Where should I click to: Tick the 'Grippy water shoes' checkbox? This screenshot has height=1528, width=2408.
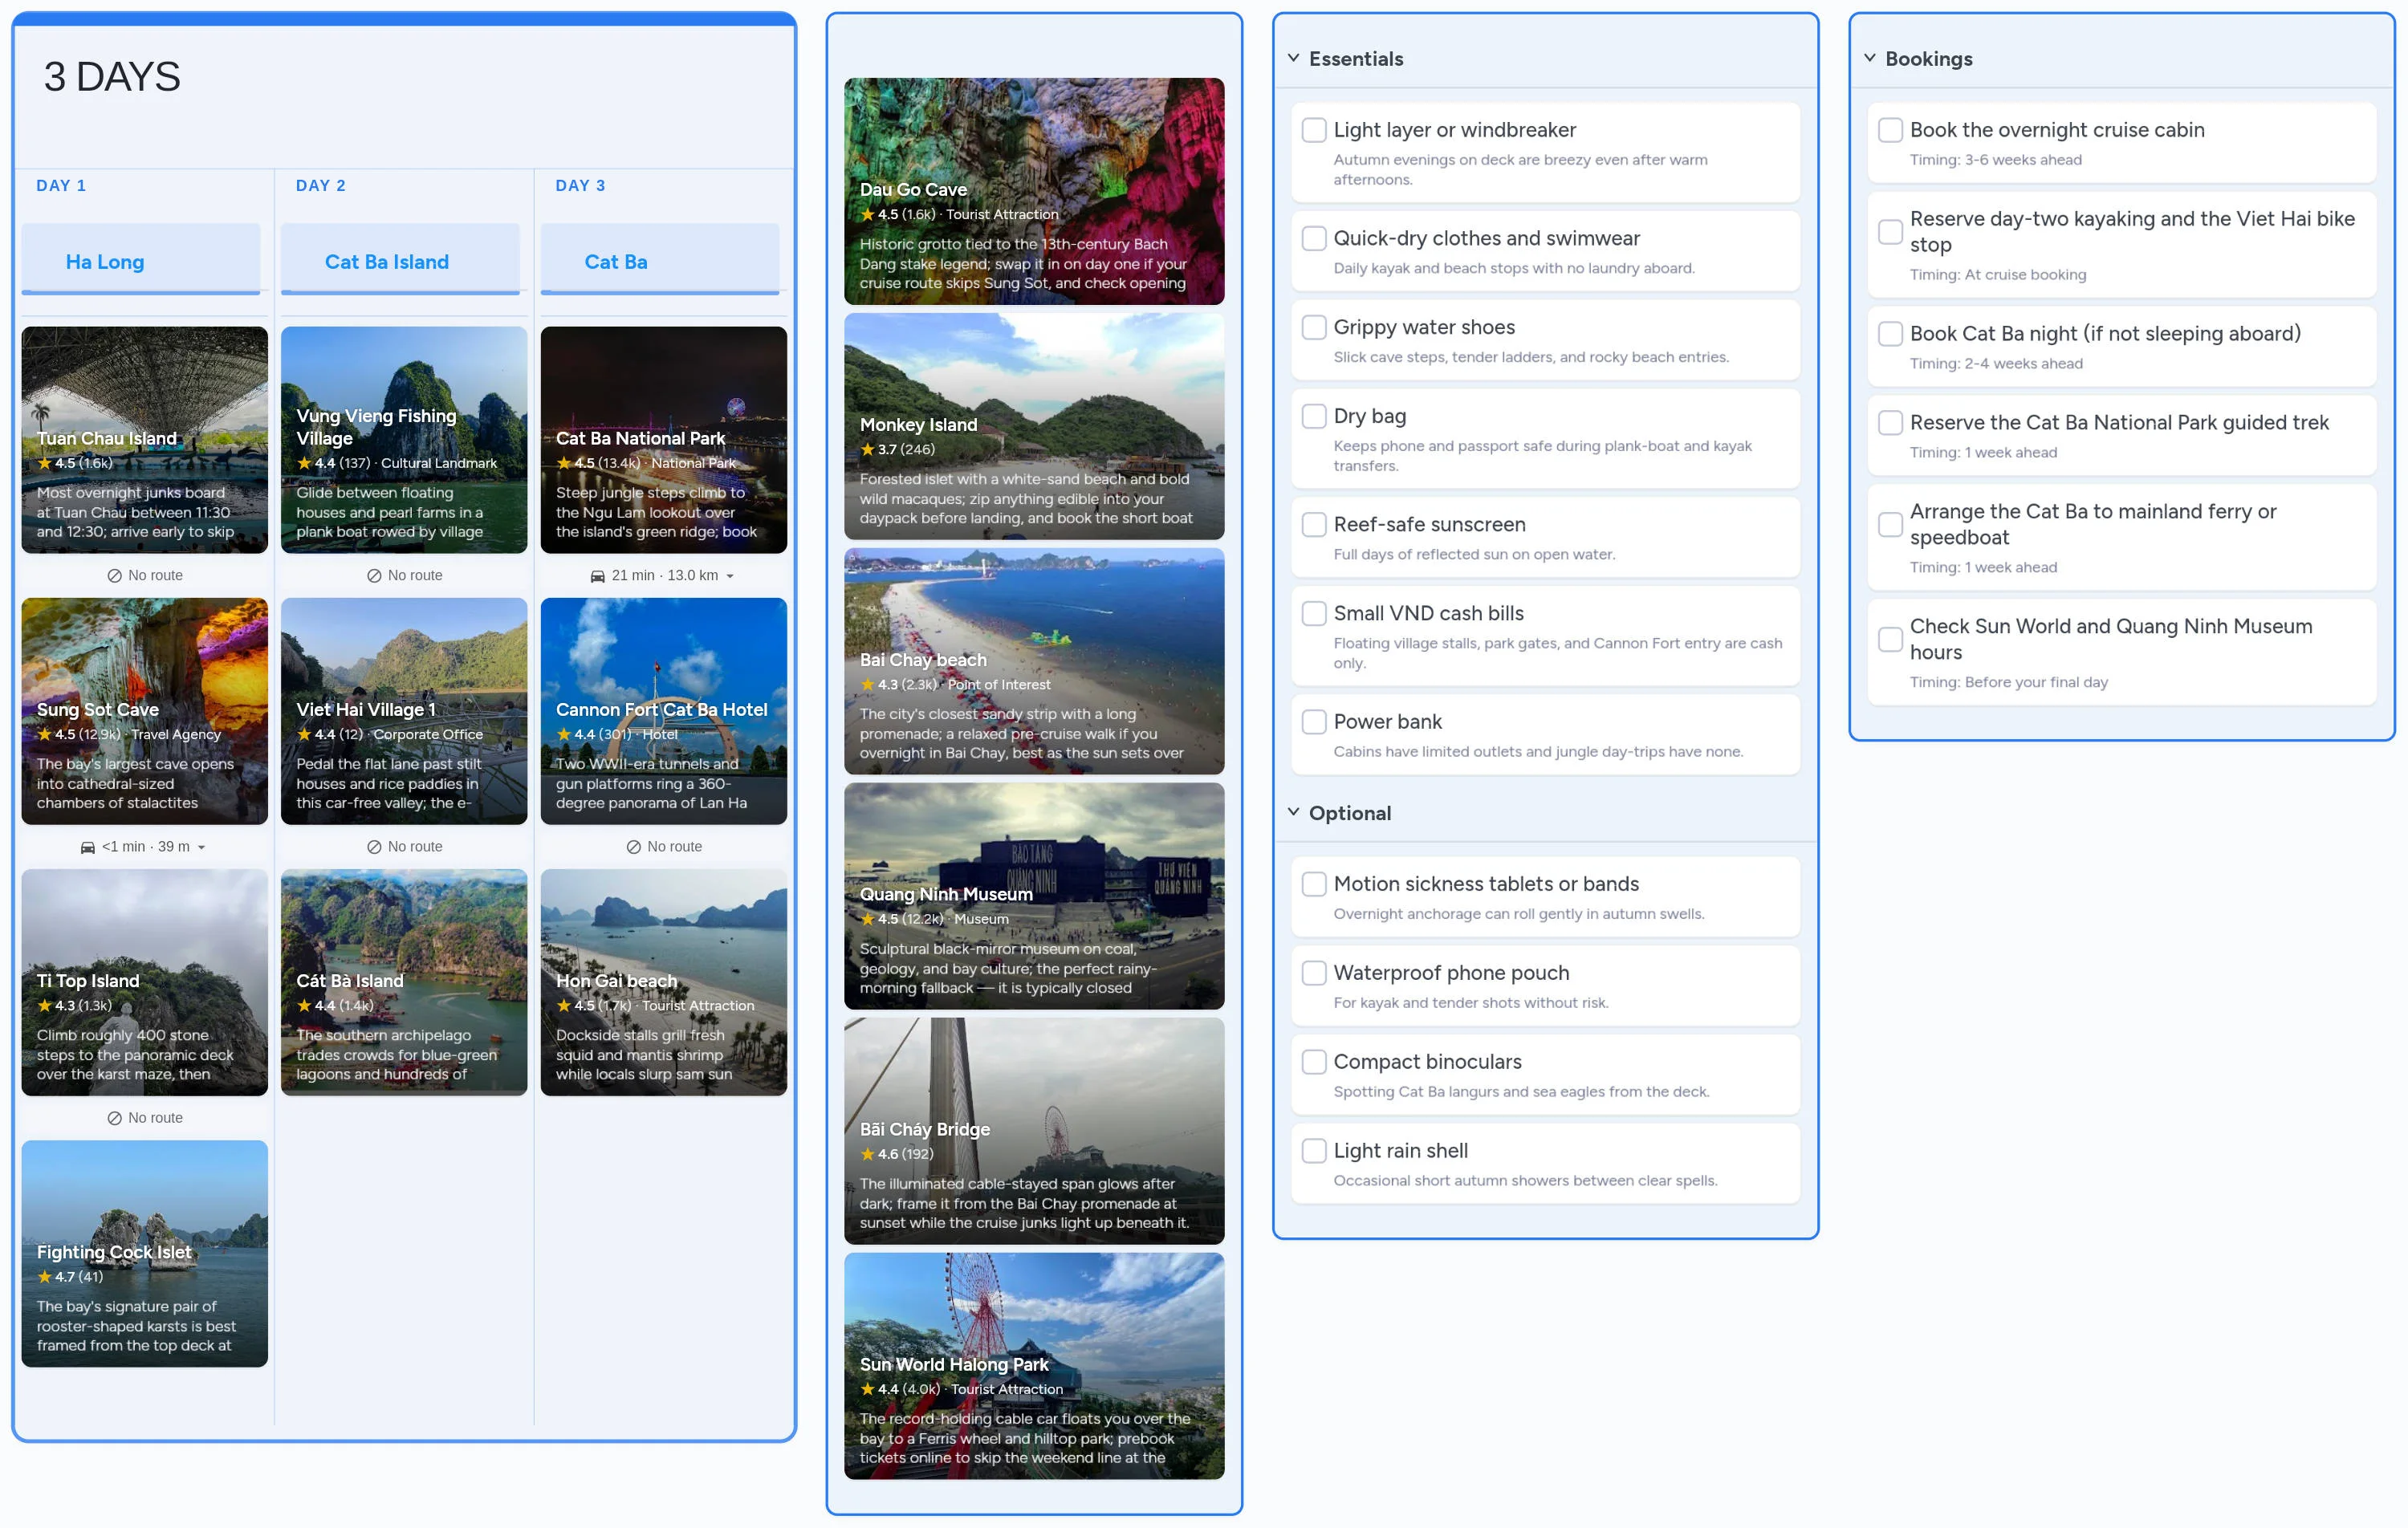(x=1314, y=327)
